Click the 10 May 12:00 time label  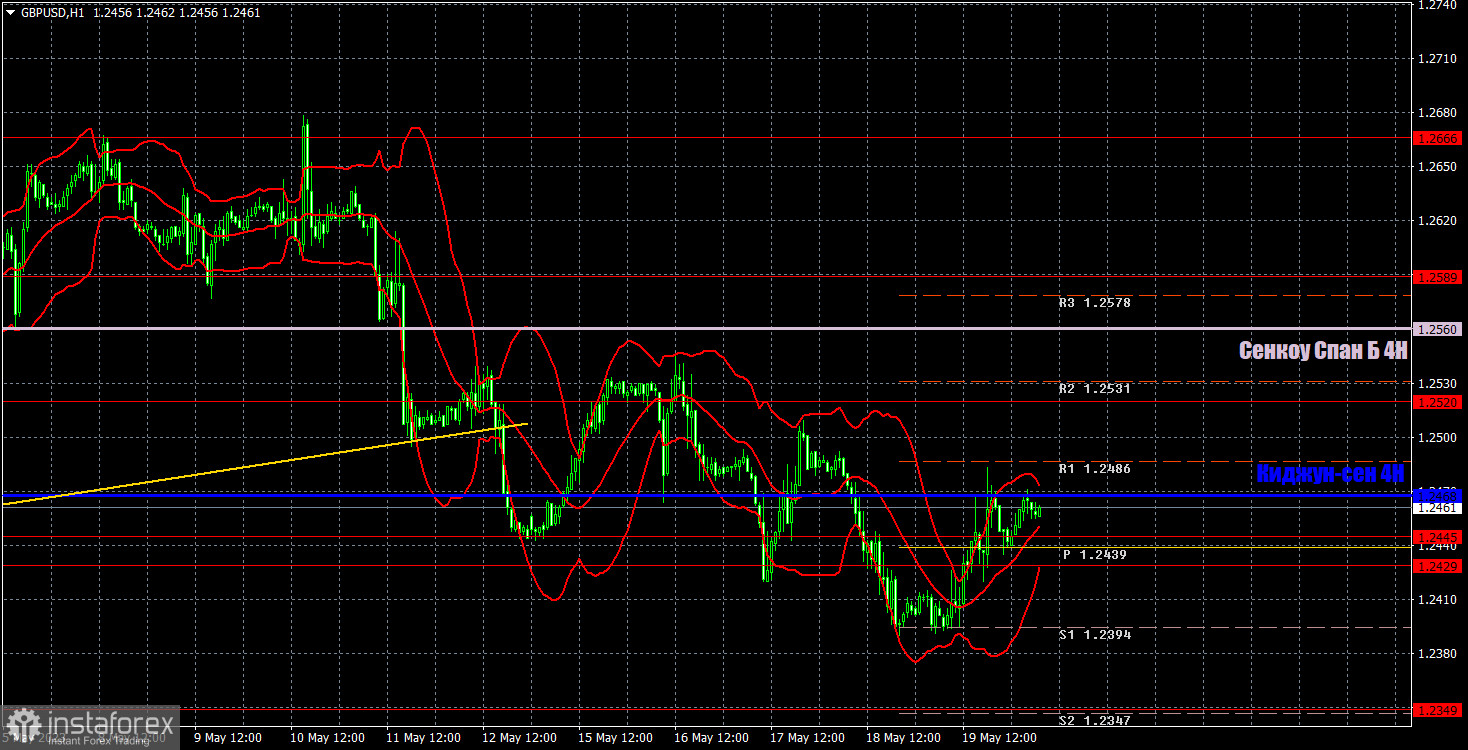click(327, 738)
